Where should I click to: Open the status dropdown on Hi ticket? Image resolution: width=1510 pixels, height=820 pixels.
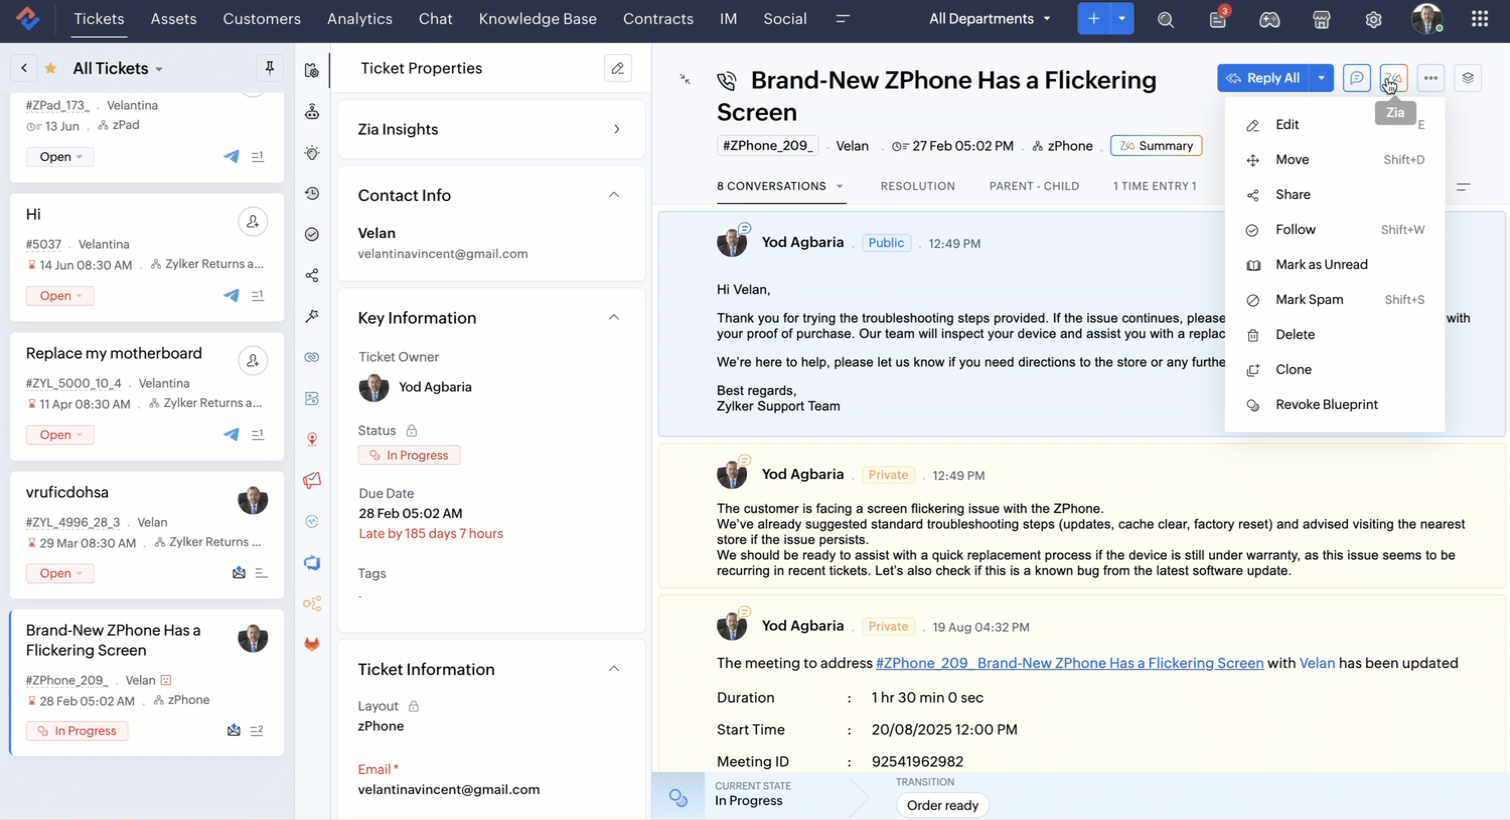pos(60,296)
